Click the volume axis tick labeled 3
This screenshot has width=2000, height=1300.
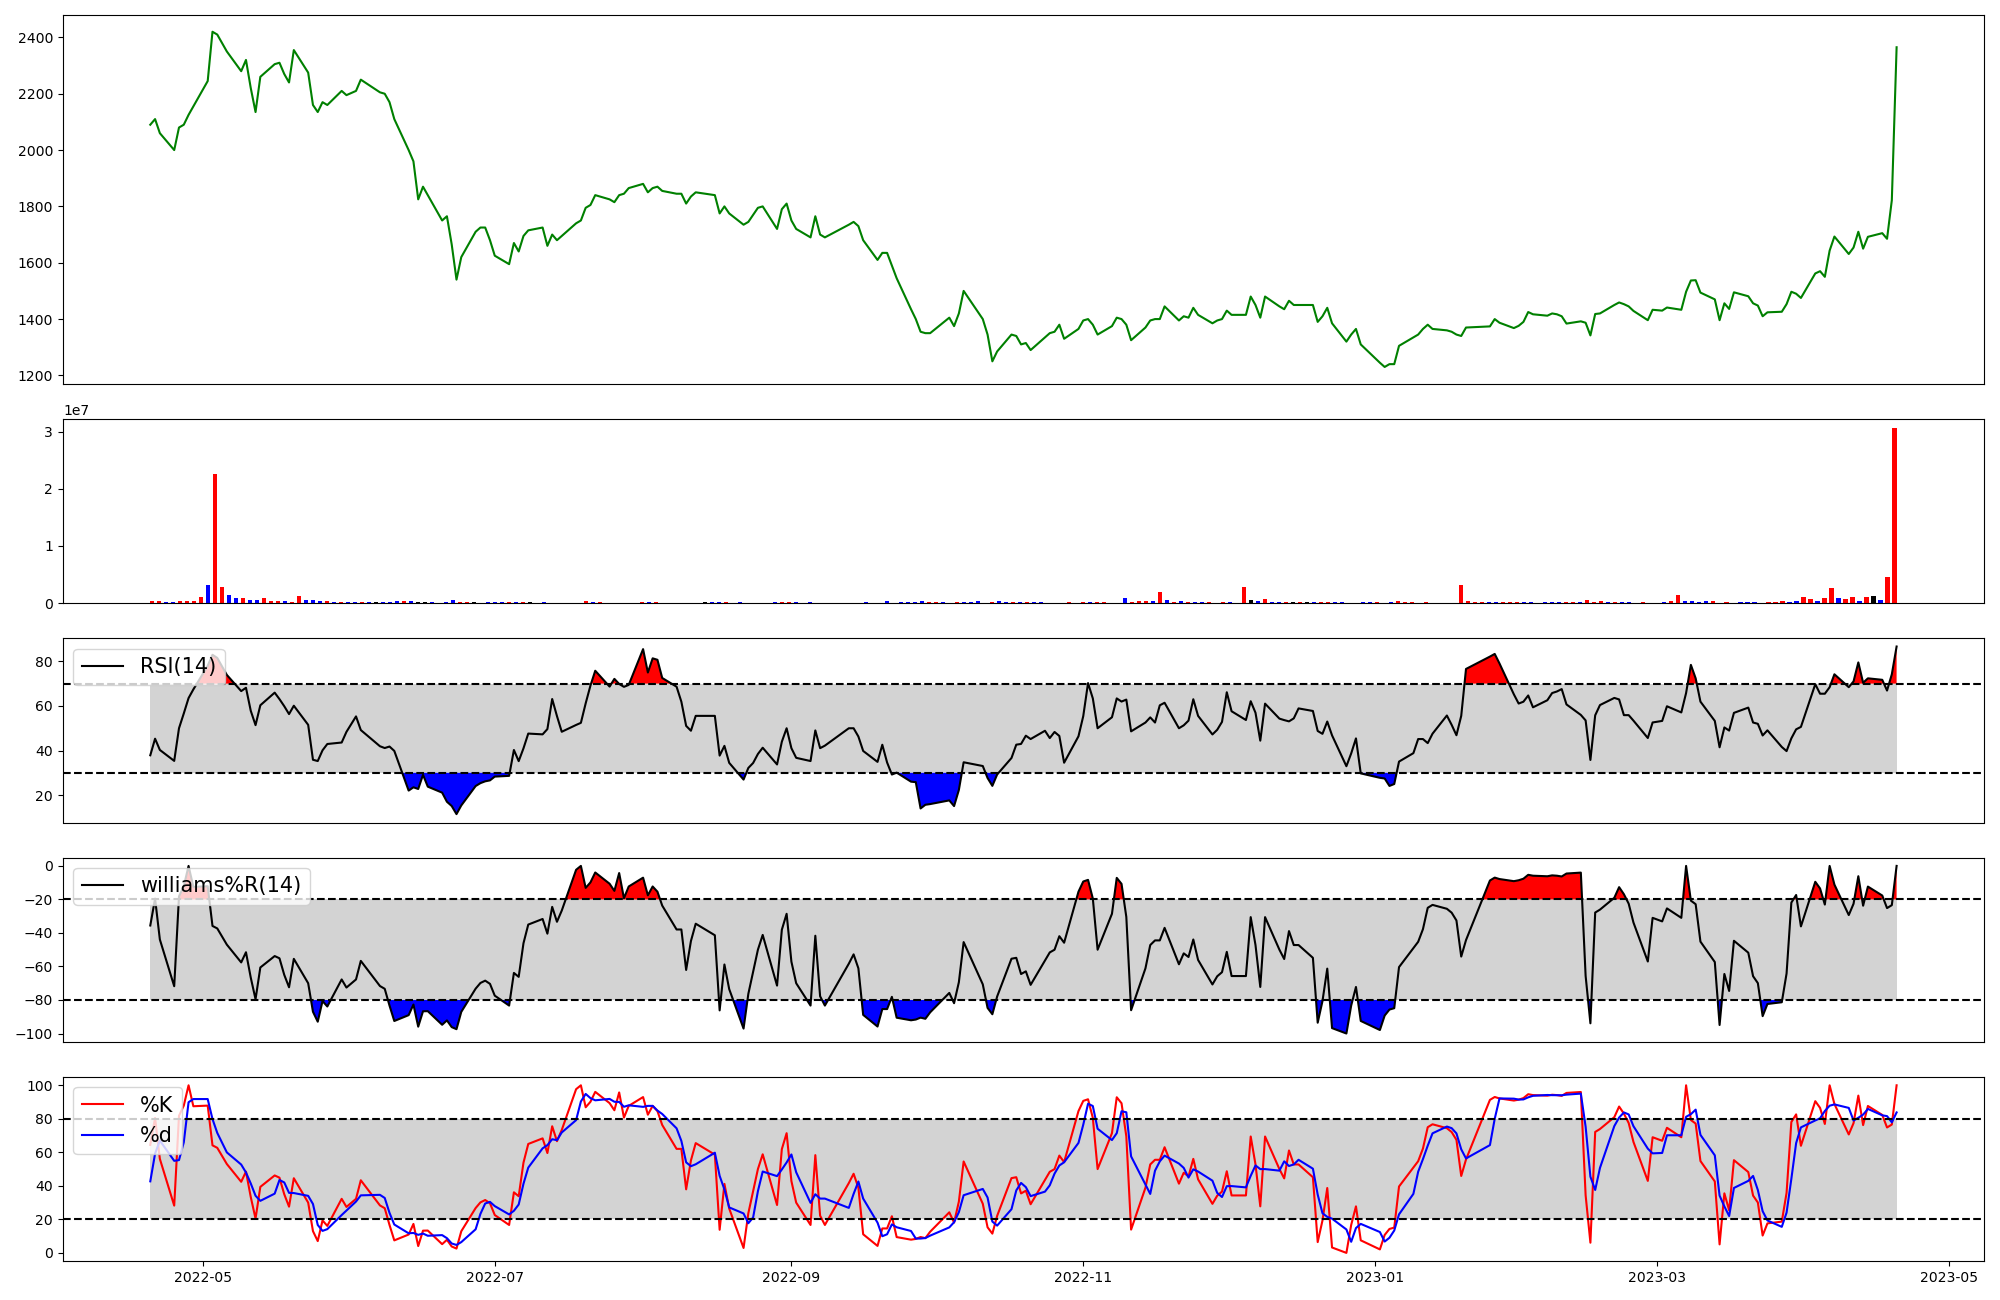pos(49,432)
